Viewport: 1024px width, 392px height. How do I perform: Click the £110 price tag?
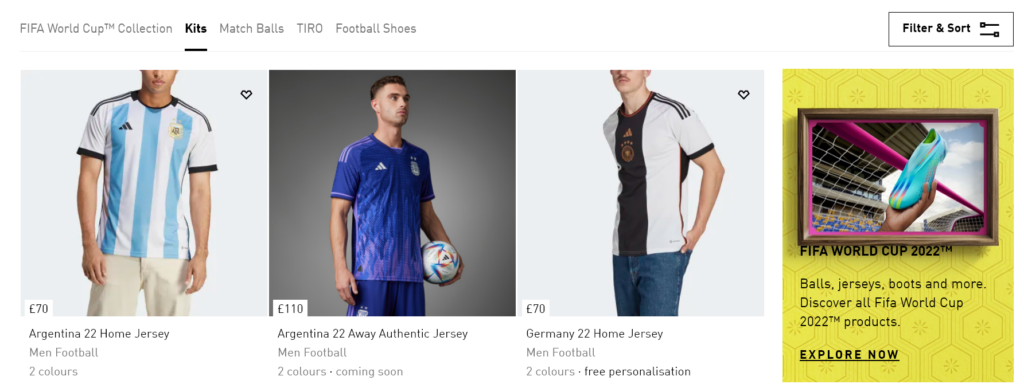pyautogui.click(x=291, y=308)
